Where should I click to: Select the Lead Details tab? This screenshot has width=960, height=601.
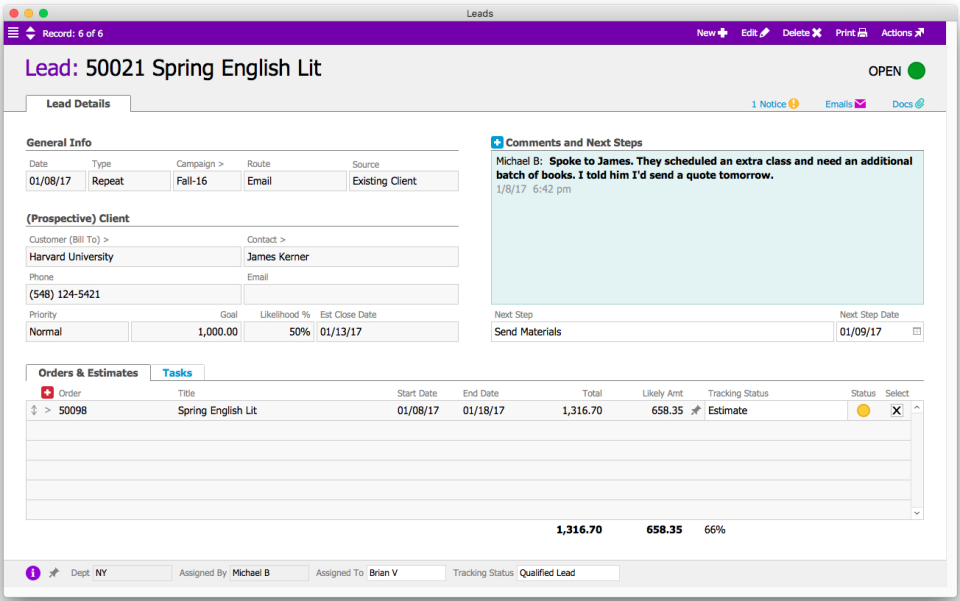click(77, 103)
